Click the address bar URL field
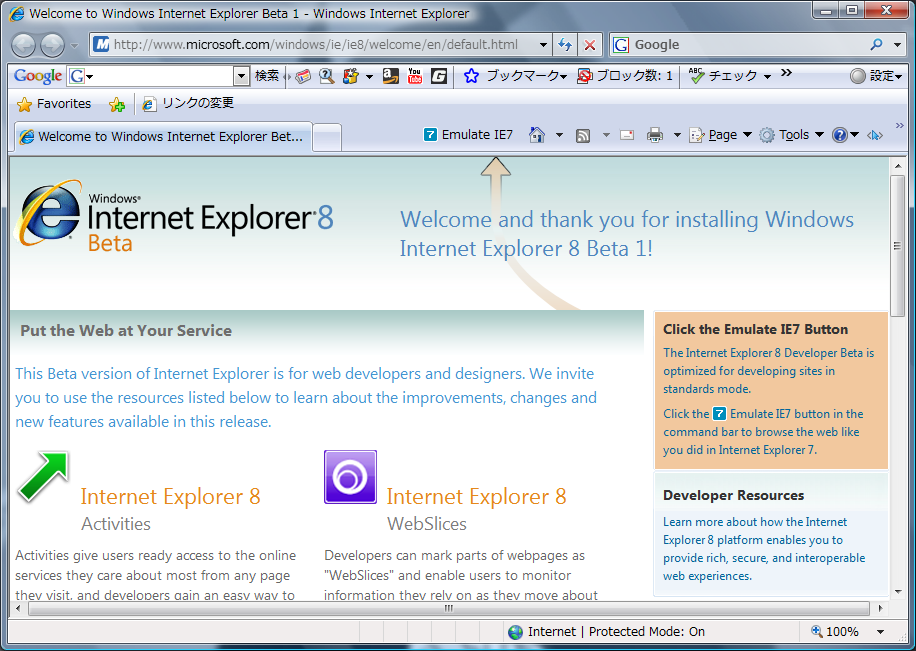Image resolution: width=916 pixels, height=651 pixels. pyautogui.click(x=313, y=44)
